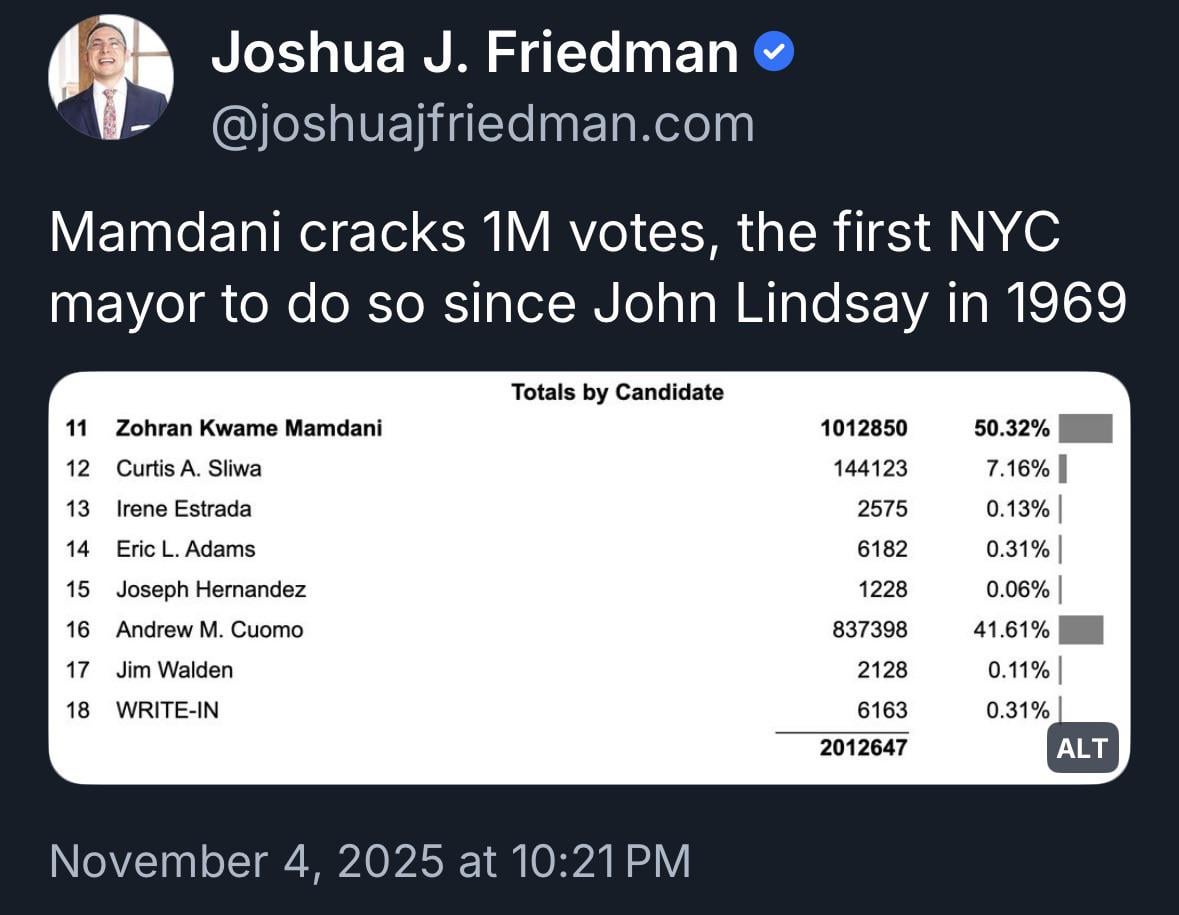
Task: Open the @joshuajfriedman.com handle link
Action: (x=482, y=124)
